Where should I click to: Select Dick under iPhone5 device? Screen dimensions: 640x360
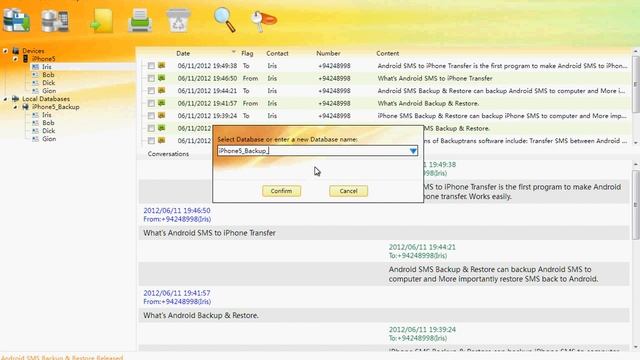click(x=49, y=83)
